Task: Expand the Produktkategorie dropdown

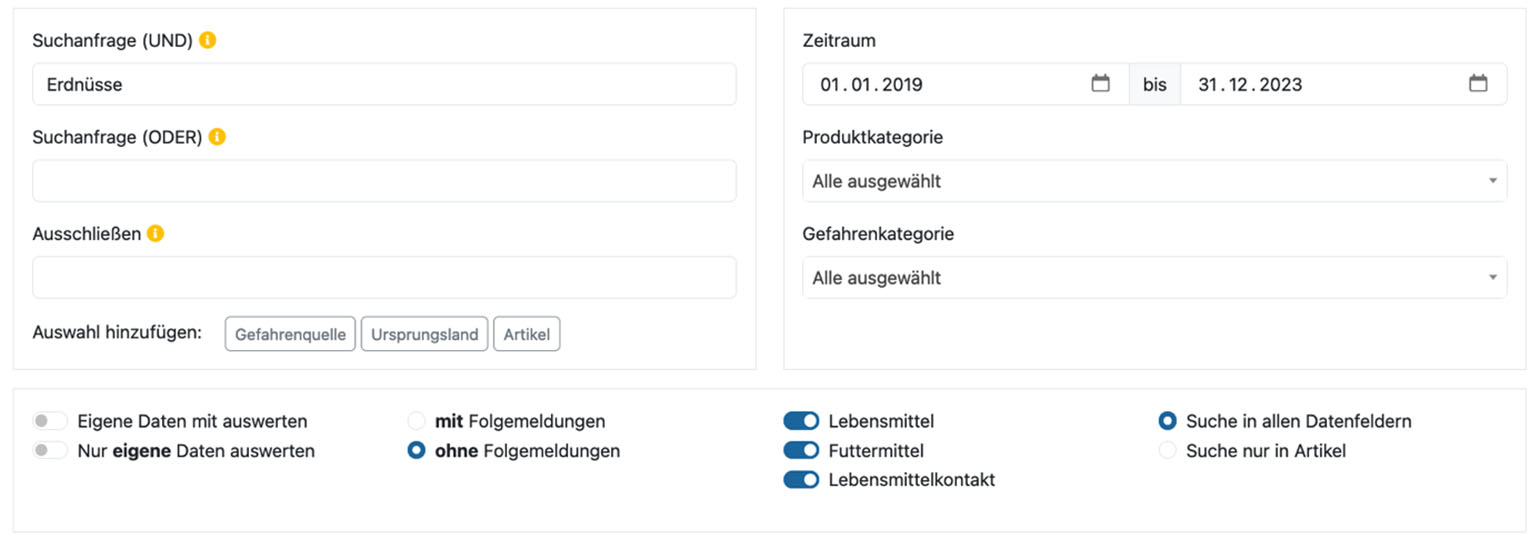Action: [1154, 181]
